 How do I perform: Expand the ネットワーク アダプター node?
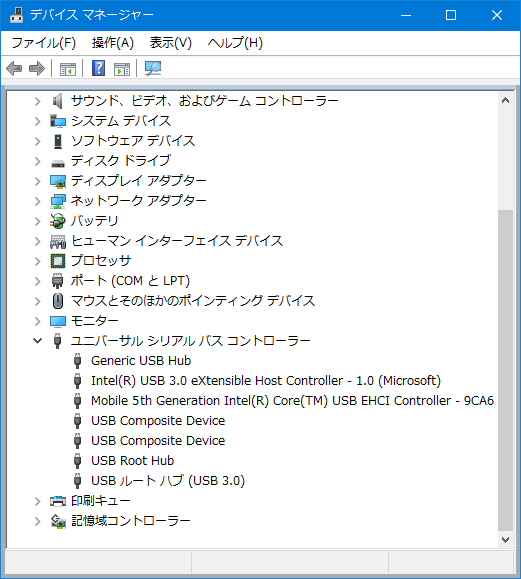(x=37, y=201)
